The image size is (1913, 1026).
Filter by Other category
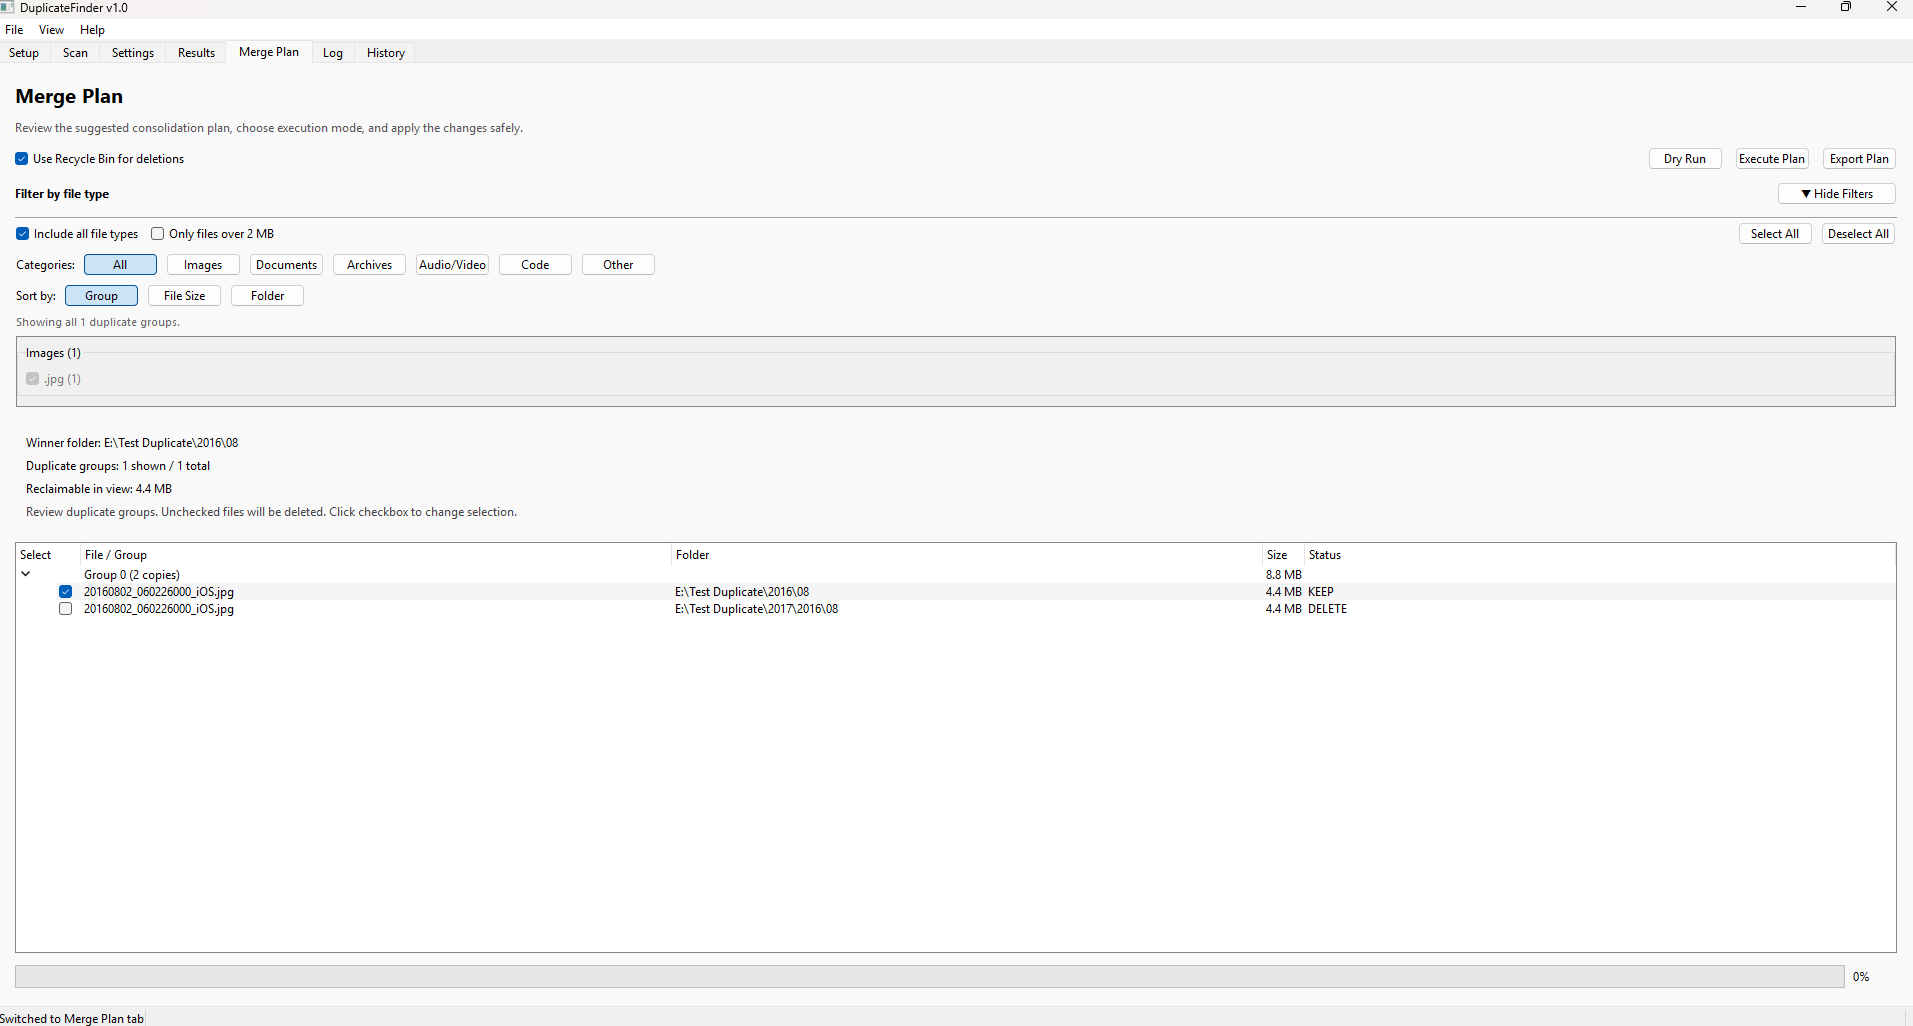[x=618, y=265]
